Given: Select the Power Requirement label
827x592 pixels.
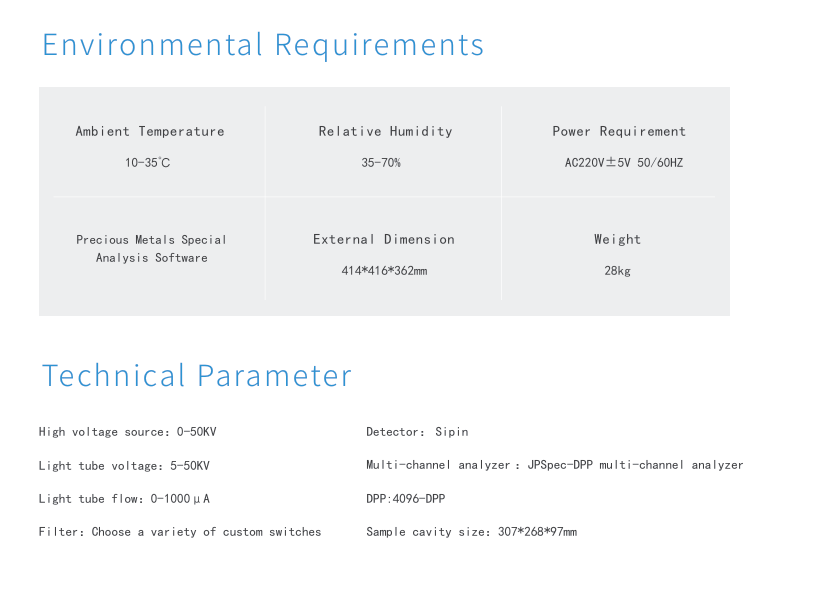Looking at the screenshot, I should coord(619,131).
